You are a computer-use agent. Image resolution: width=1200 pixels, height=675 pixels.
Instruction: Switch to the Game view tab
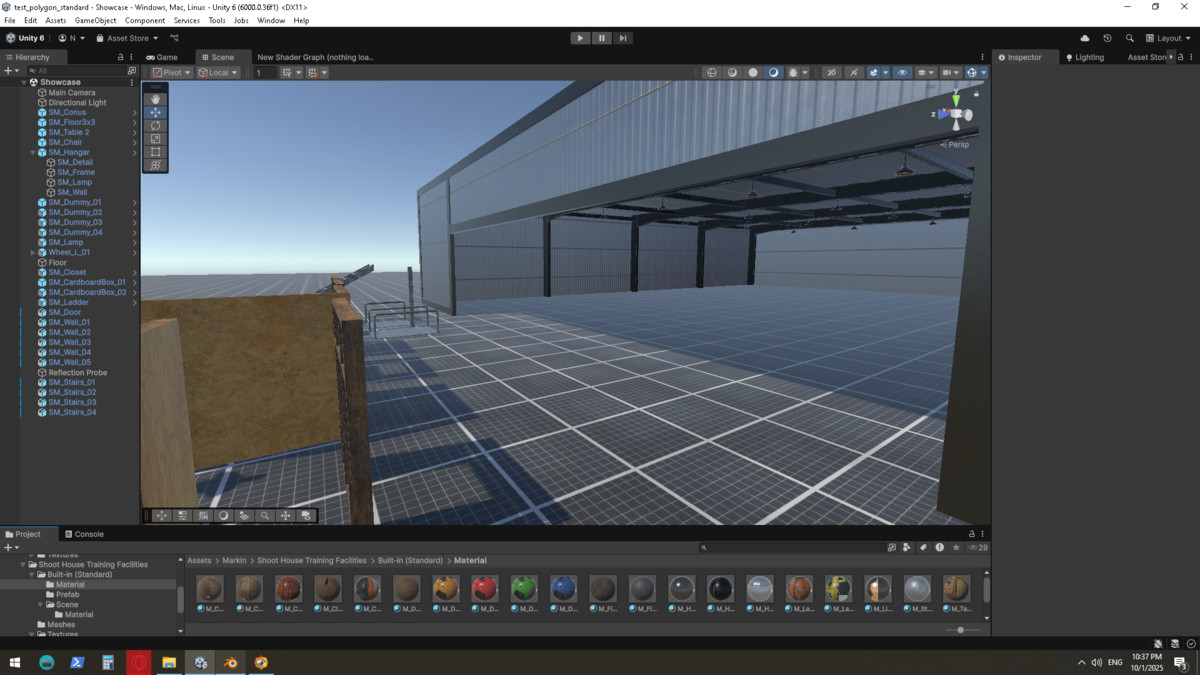[x=162, y=57]
